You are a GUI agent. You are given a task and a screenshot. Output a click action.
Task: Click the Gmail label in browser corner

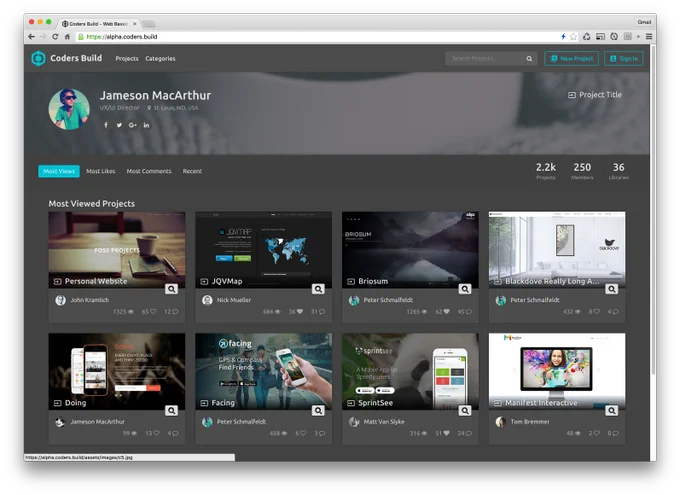(x=644, y=22)
